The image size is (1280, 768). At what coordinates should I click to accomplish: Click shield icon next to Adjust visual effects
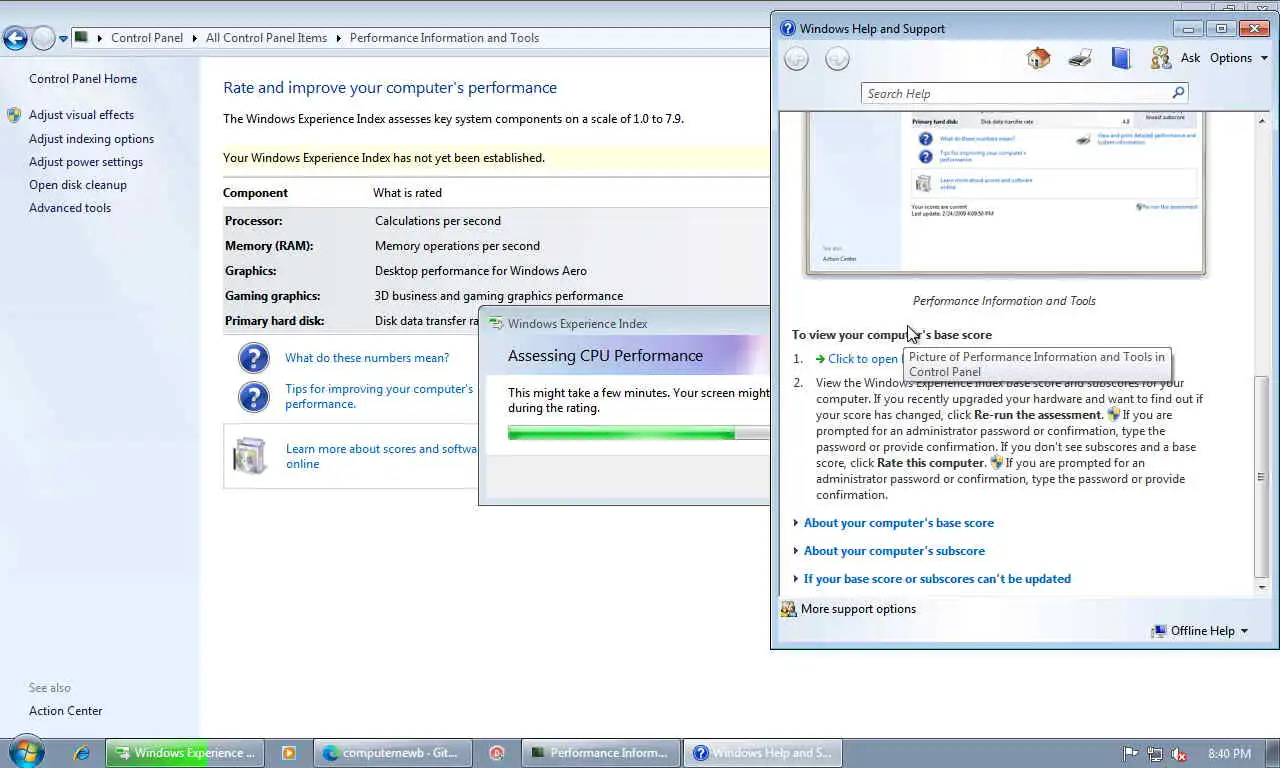(x=14, y=115)
